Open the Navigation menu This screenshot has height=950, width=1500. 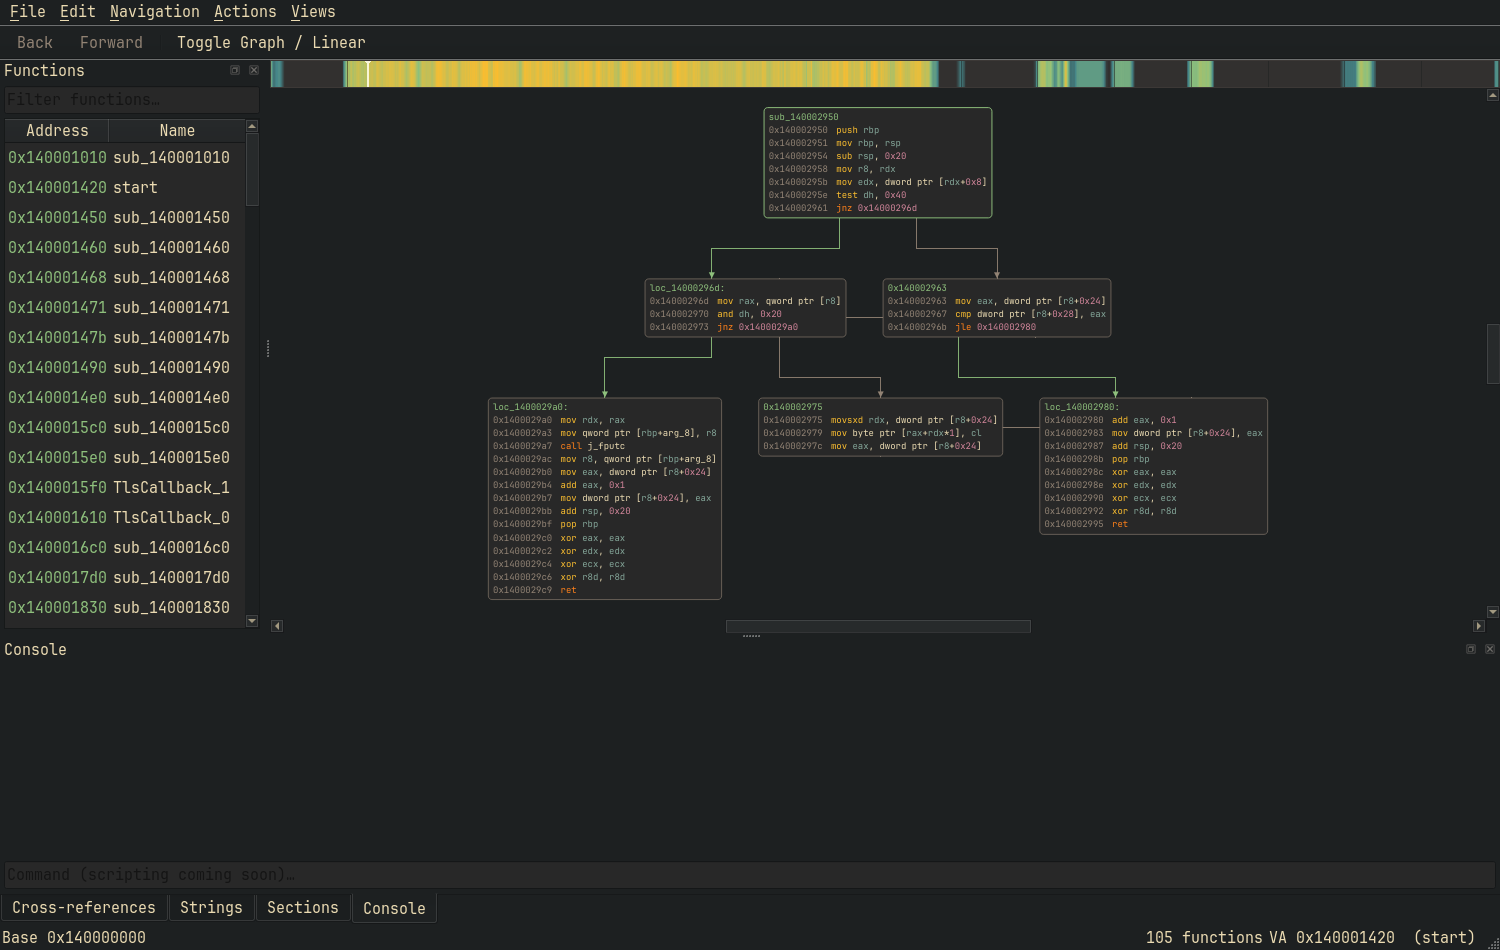155,12
